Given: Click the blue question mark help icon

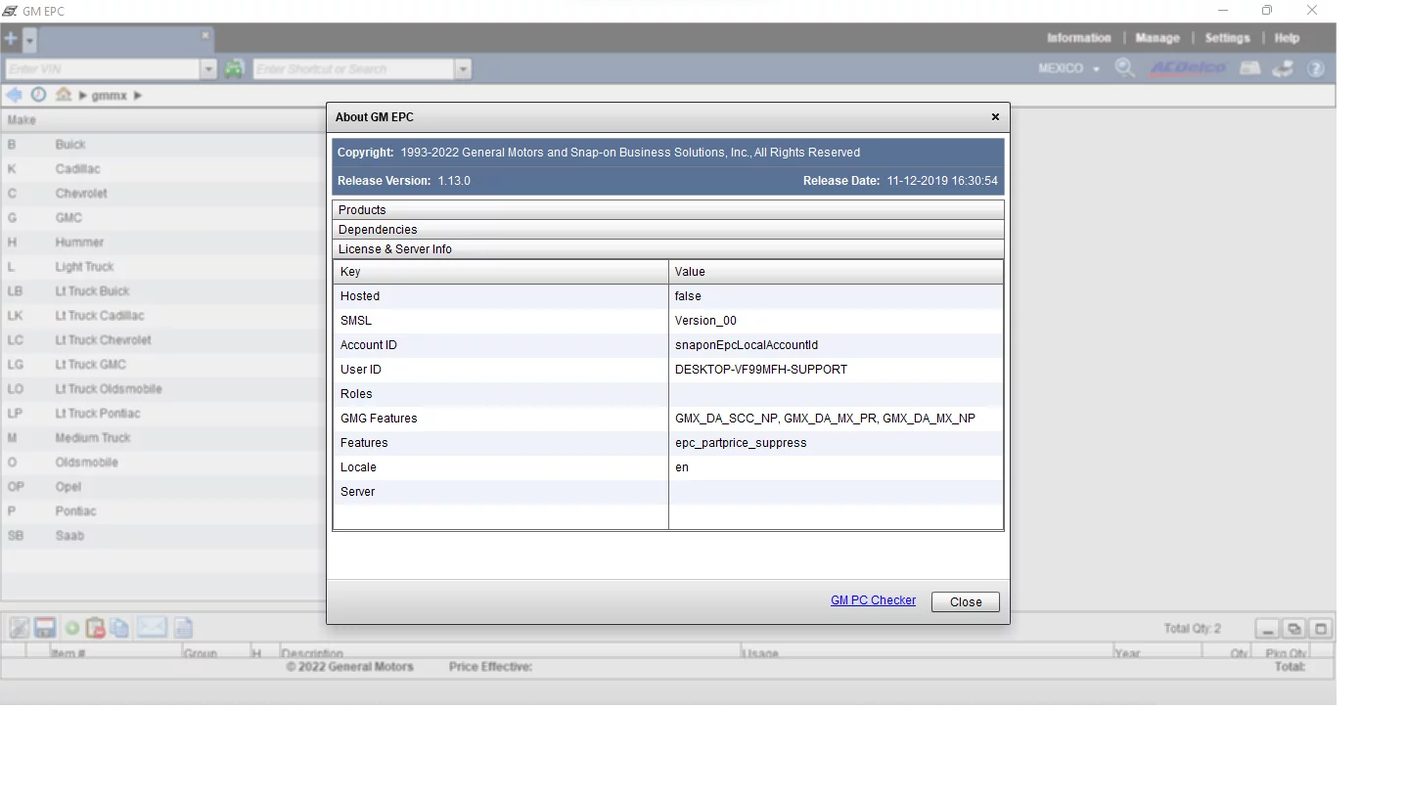Looking at the screenshot, I should click(x=1316, y=68).
